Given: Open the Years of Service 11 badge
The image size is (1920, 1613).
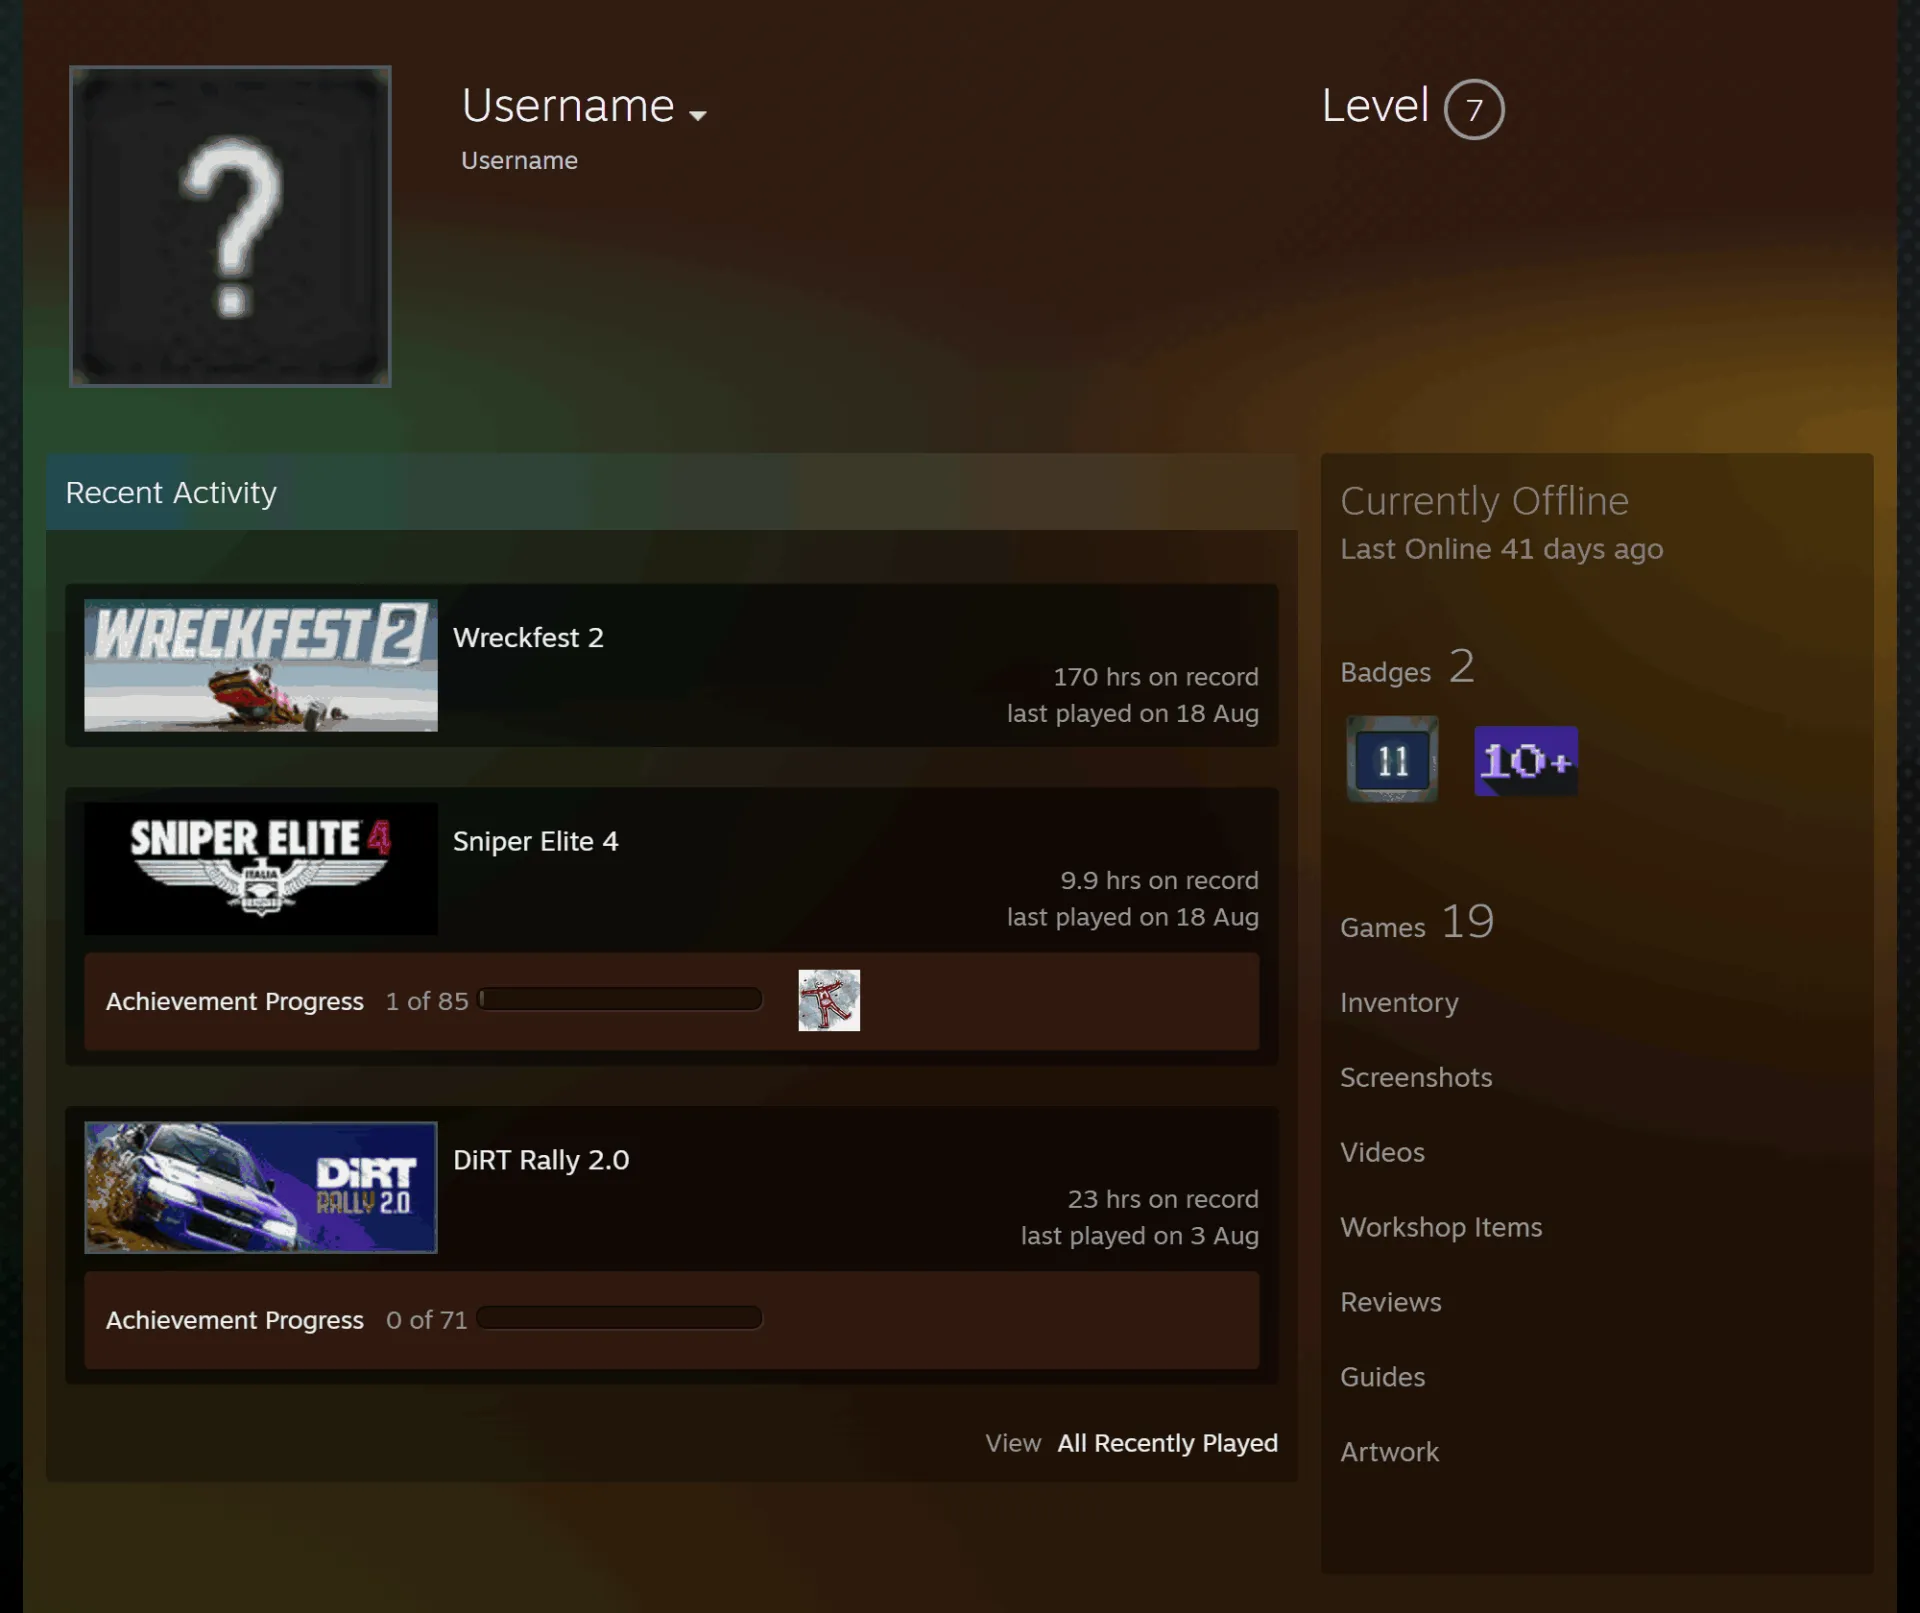Looking at the screenshot, I should pyautogui.click(x=1392, y=759).
